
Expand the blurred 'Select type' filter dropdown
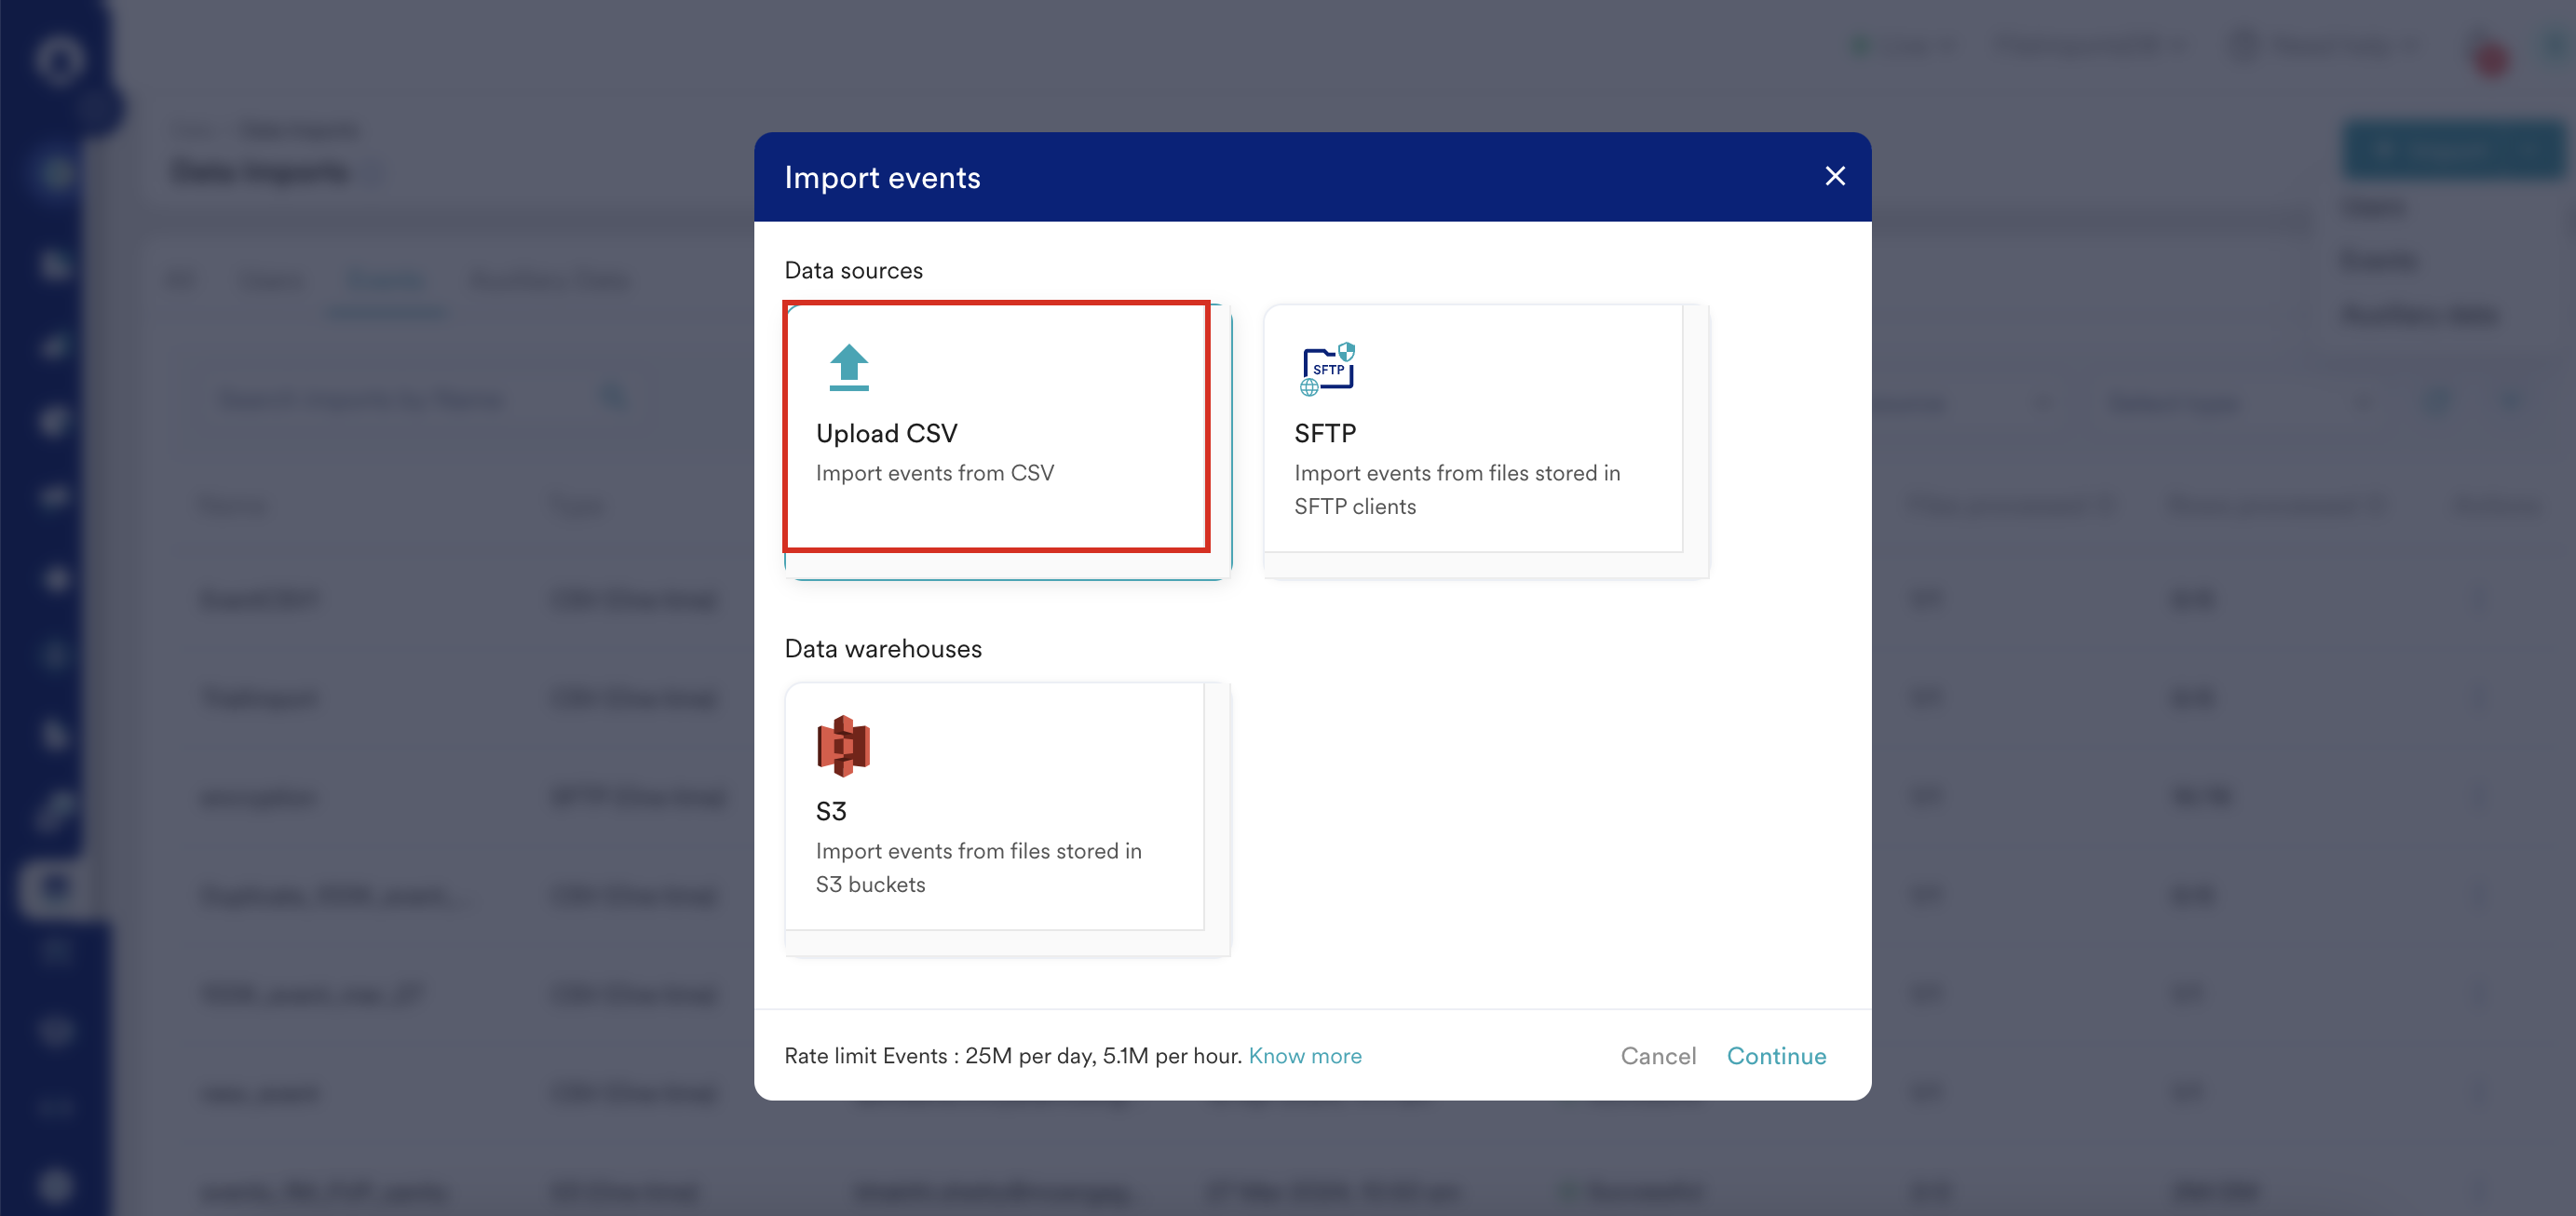[2236, 403]
